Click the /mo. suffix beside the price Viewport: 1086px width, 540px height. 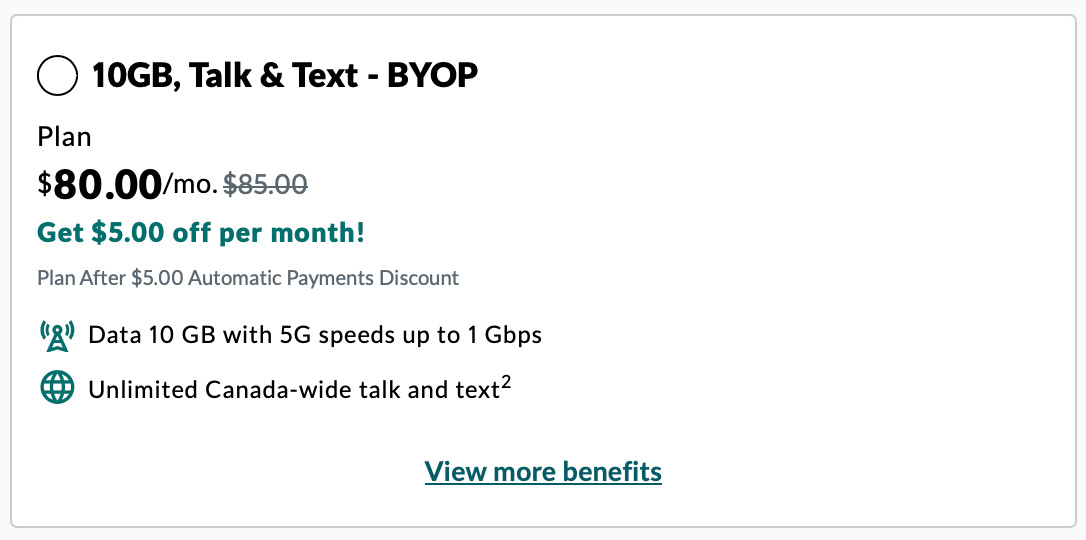point(190,184)
